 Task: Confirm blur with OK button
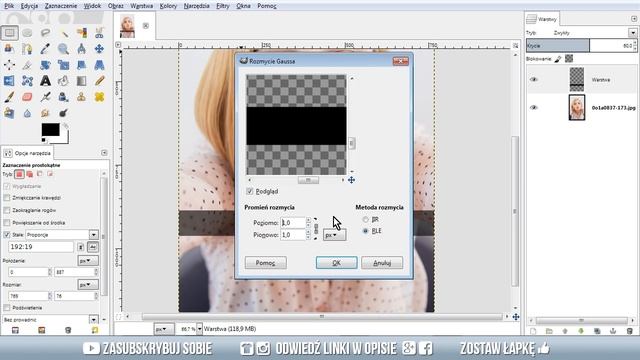point(336,263)
